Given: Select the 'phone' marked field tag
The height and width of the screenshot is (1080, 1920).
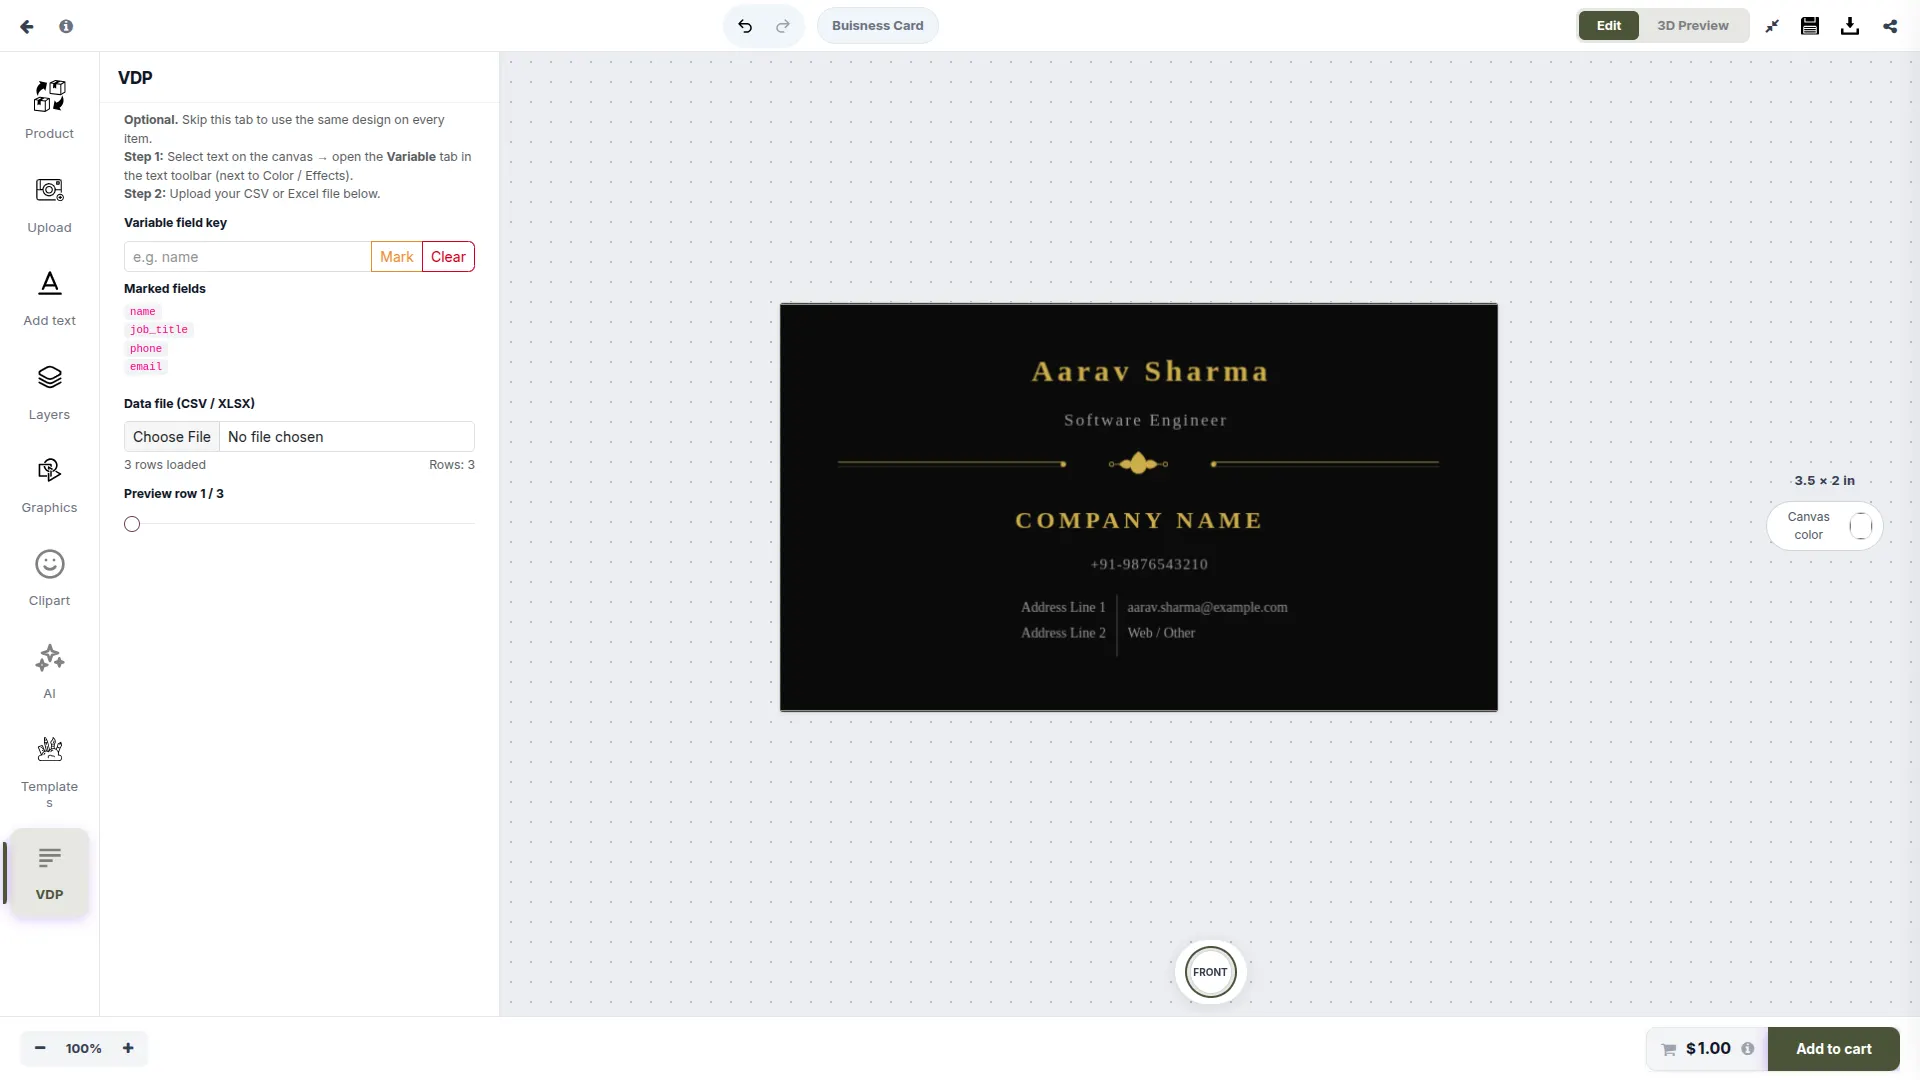Looking at the screenshot, I should pos(146,349).
